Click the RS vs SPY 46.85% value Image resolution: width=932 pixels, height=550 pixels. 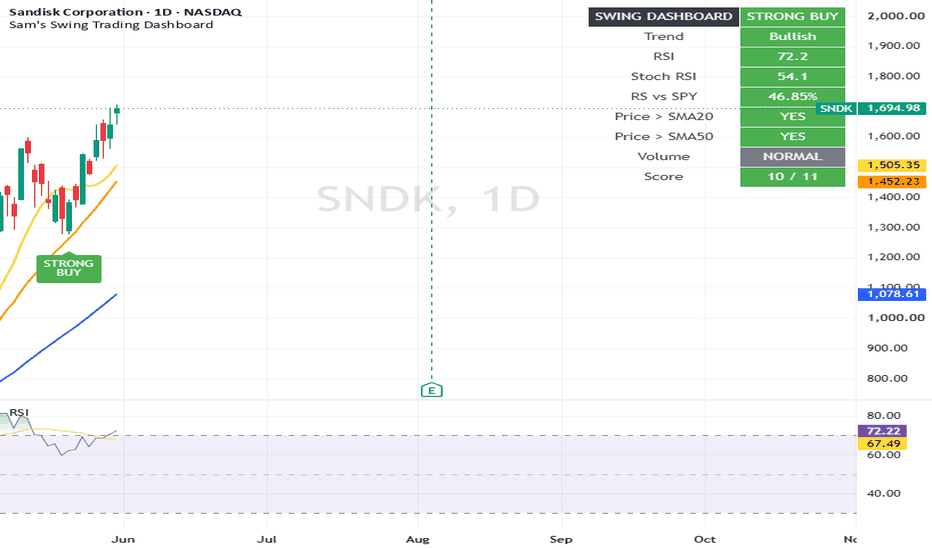tap(792, 96)
